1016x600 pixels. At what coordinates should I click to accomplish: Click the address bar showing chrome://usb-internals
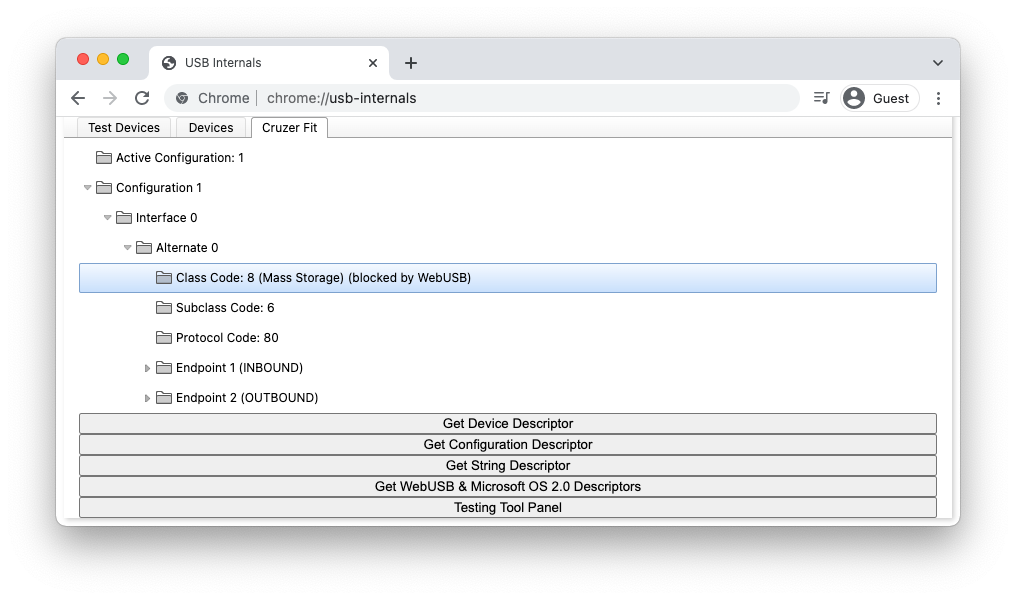coord(481,98)
